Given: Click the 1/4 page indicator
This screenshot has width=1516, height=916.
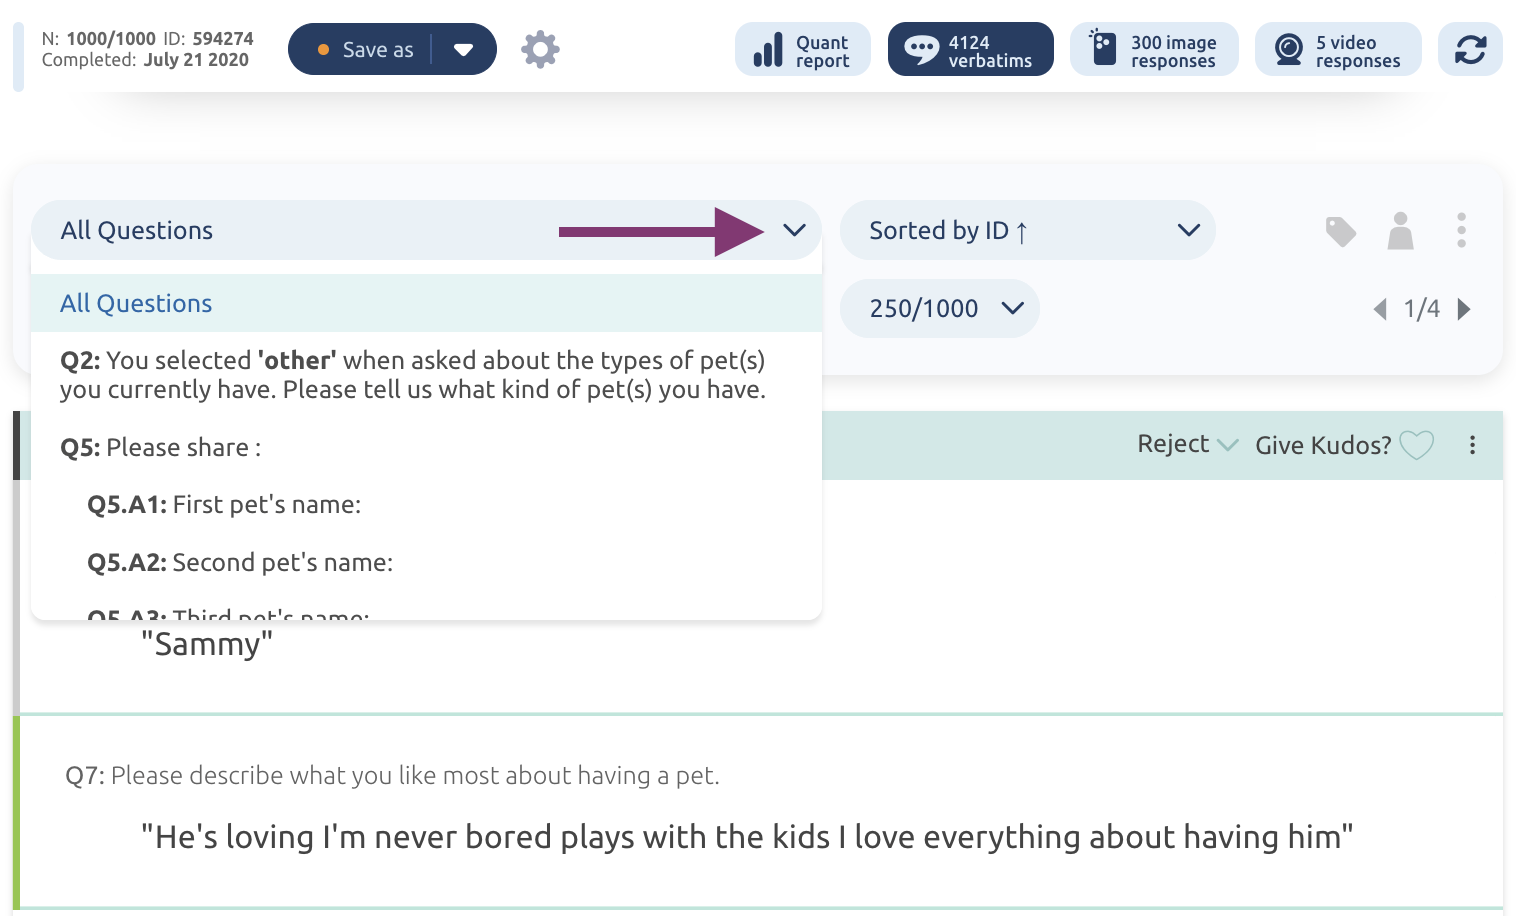Looking at the screenshot, I should [1422, 308].
